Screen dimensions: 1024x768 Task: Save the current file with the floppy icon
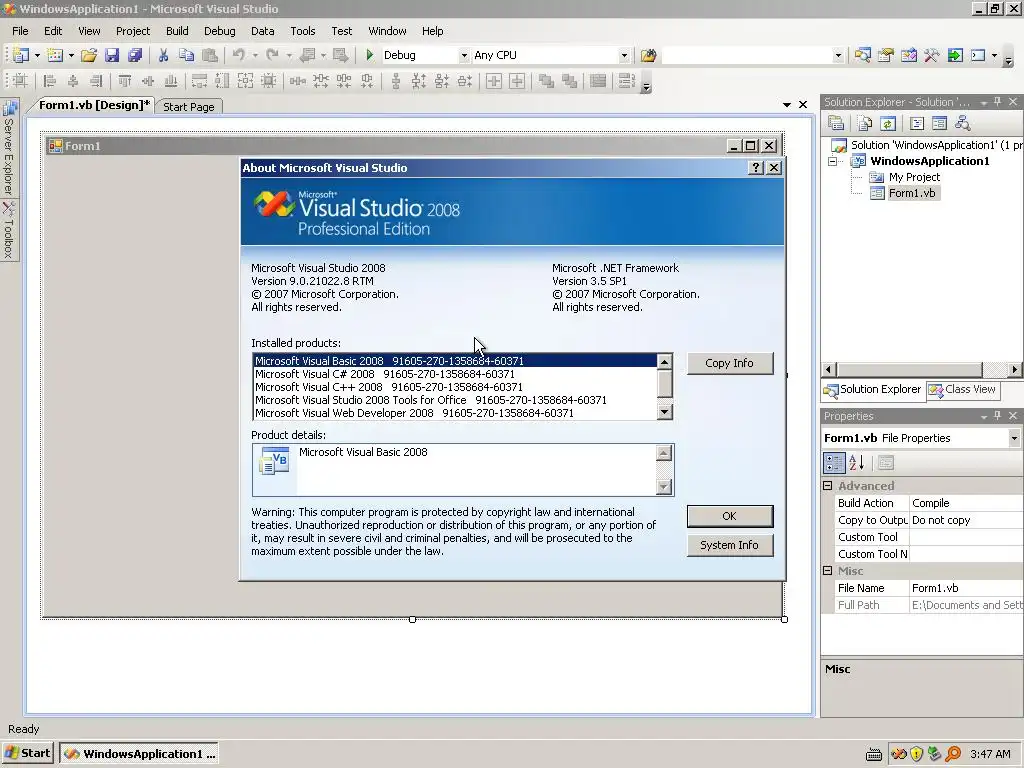coord(112,56)
